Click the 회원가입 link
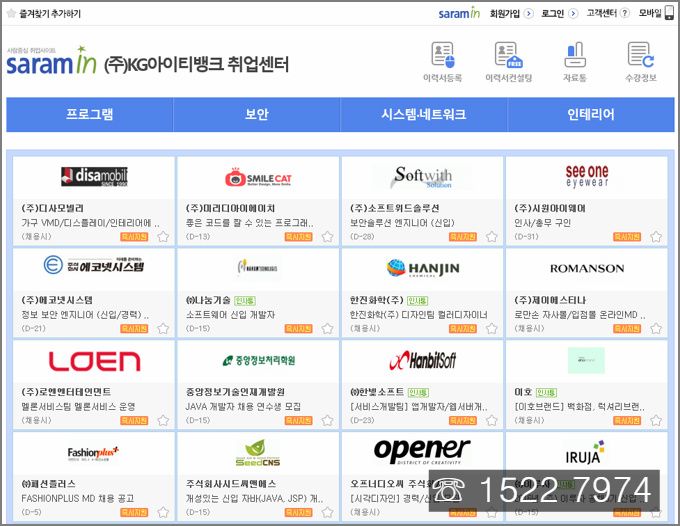Screen dimensions: 680x526 (505, 13)
